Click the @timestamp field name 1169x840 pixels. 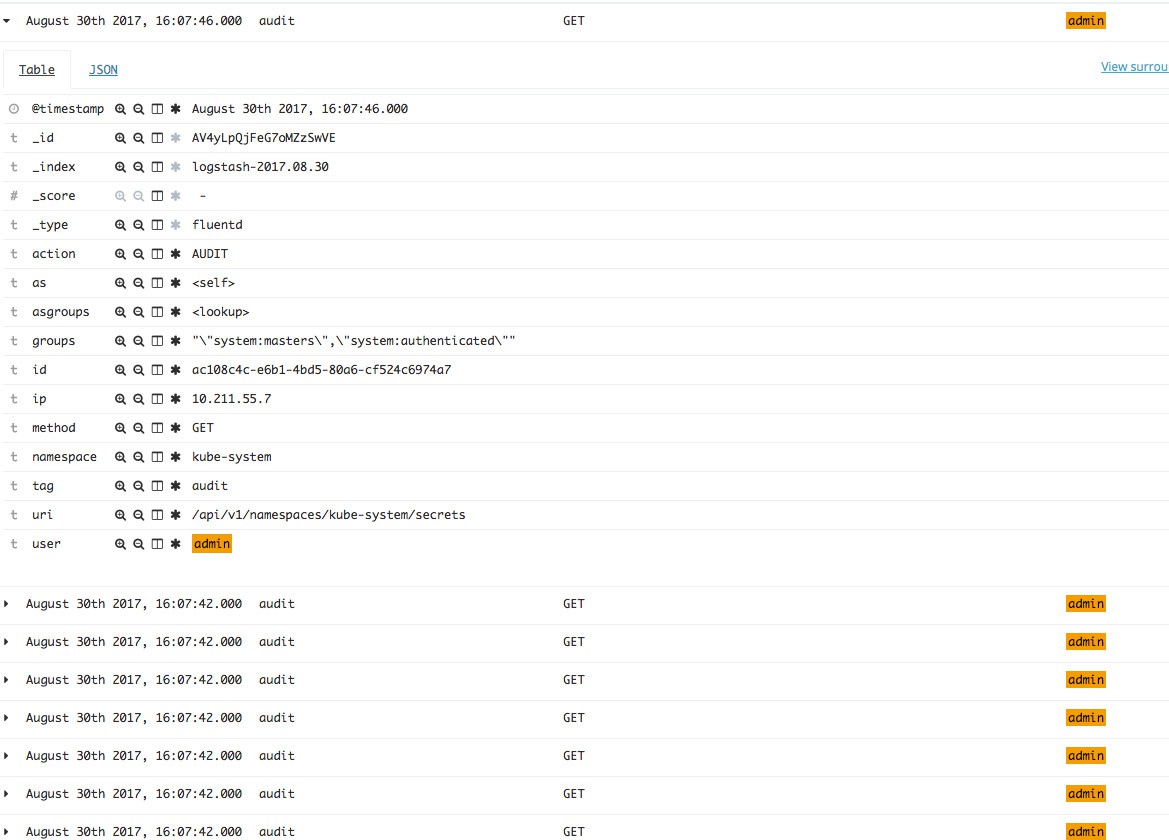(68, 109)
